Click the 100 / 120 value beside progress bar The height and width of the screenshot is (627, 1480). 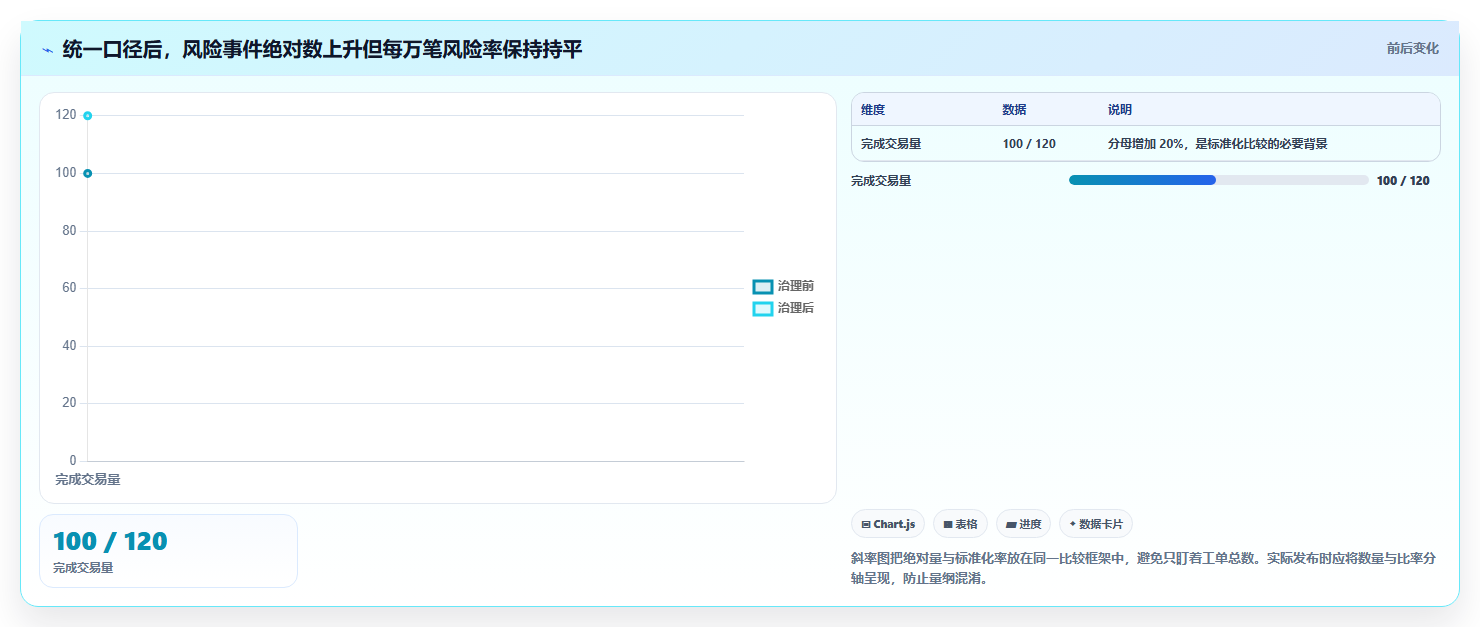click(1403, 181)
